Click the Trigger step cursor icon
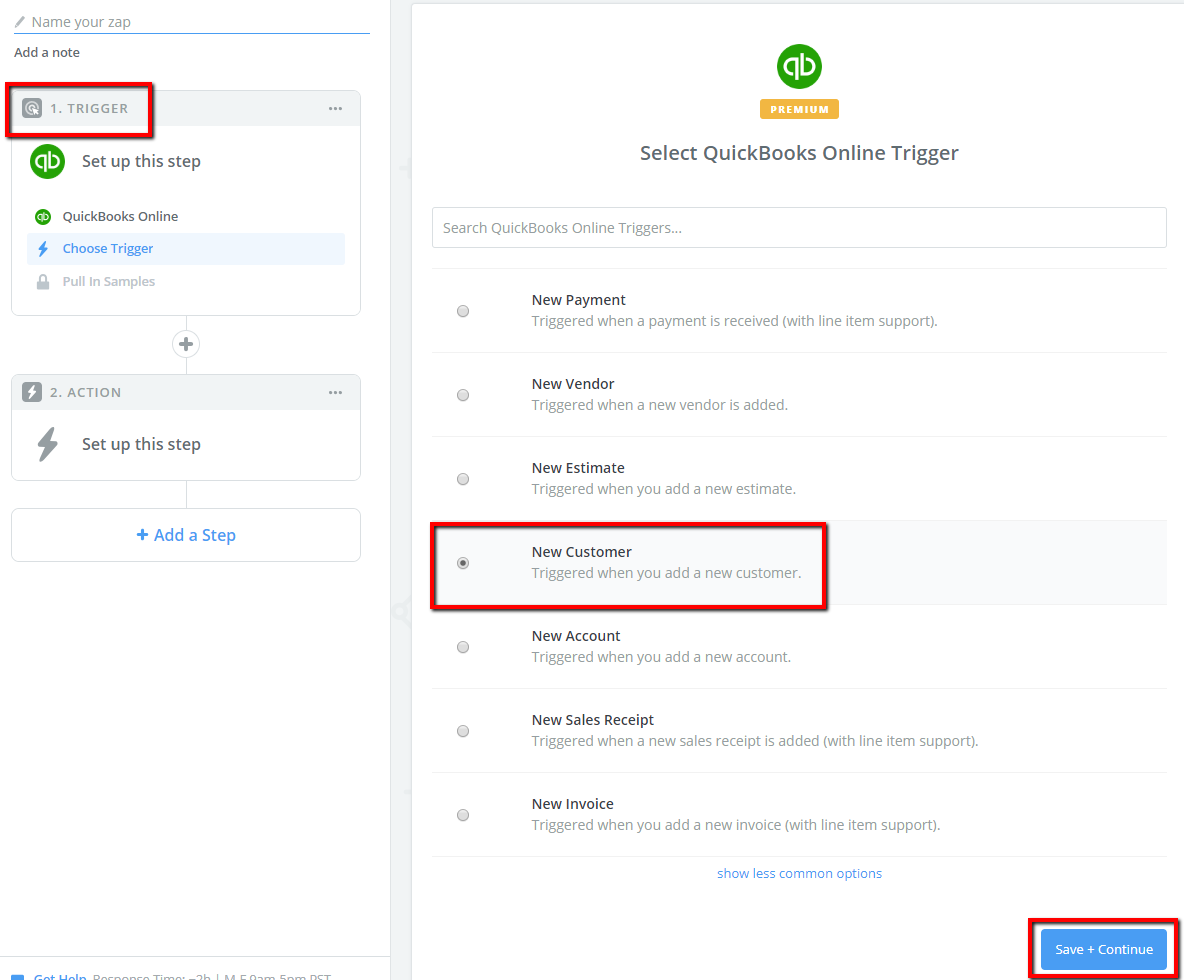This screenshot has height=980, width=1184. coord(32,108)
